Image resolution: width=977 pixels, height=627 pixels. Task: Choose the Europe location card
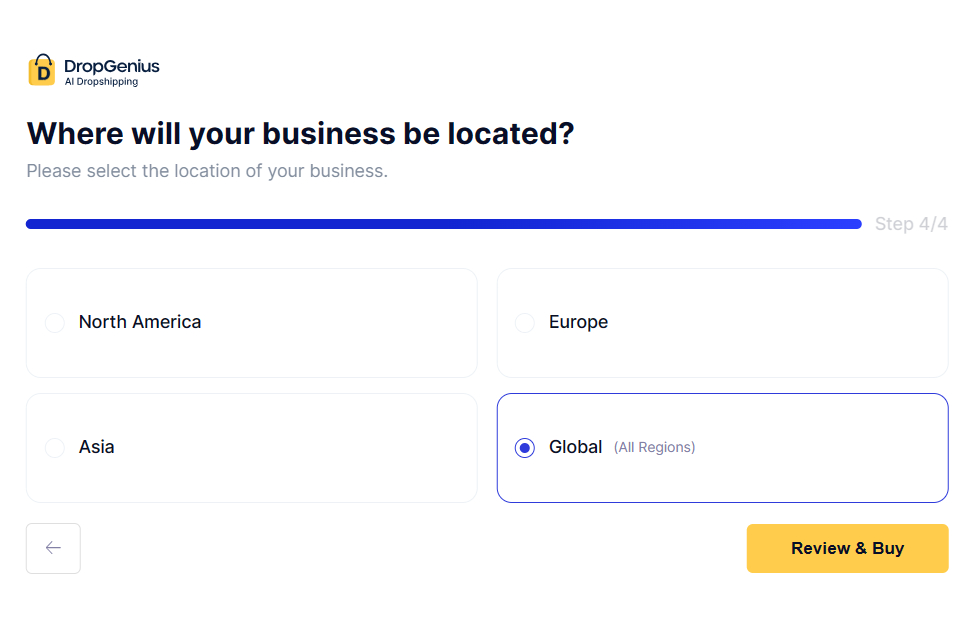722,322
